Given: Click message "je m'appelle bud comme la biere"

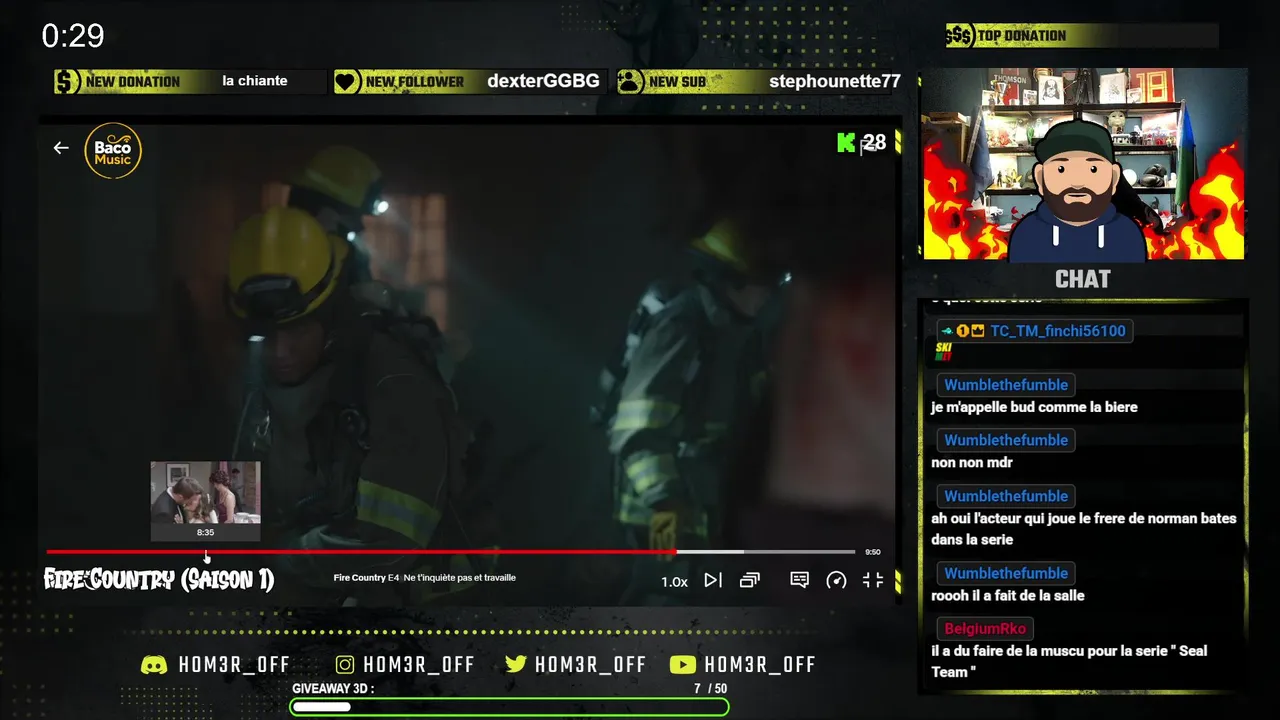Looking at the screenshot, I should coord(1034,407).
